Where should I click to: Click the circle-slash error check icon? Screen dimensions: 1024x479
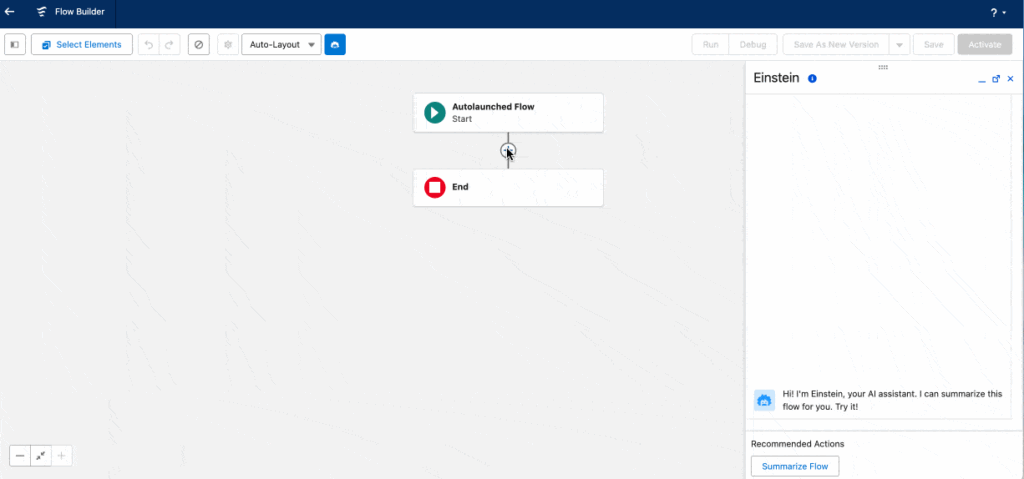[x=199, y=45]
